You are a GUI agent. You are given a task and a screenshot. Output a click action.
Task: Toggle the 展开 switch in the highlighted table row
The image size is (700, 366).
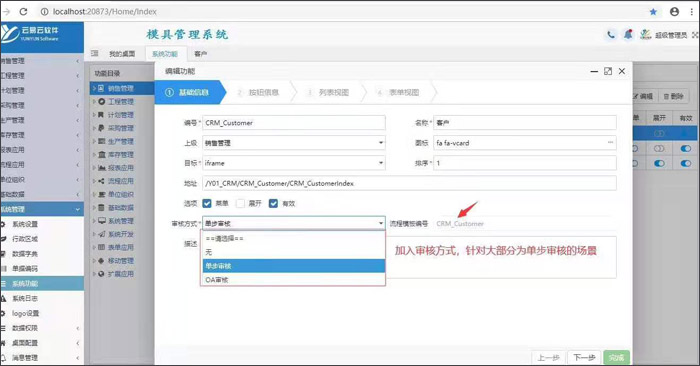(x=659, y=133)
